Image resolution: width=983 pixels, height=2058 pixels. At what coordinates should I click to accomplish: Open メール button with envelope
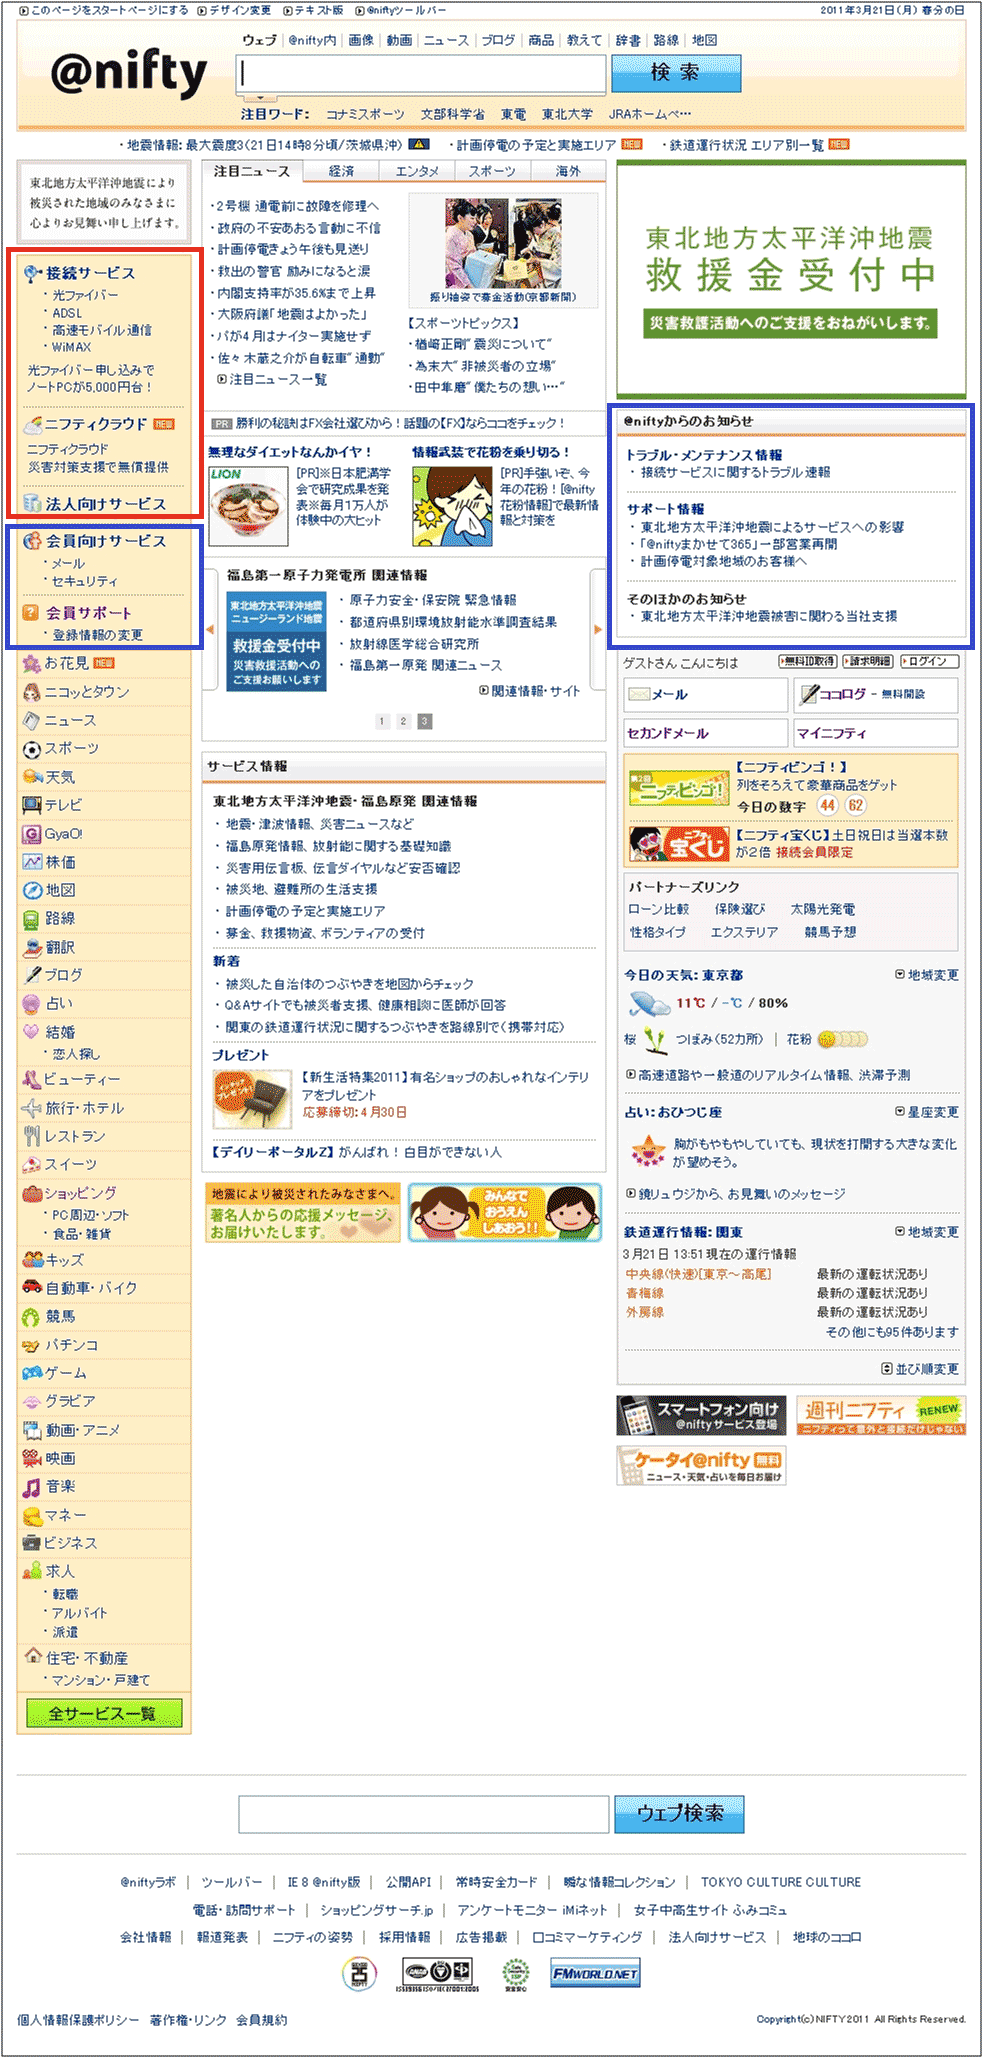click(x=706, y=694)
